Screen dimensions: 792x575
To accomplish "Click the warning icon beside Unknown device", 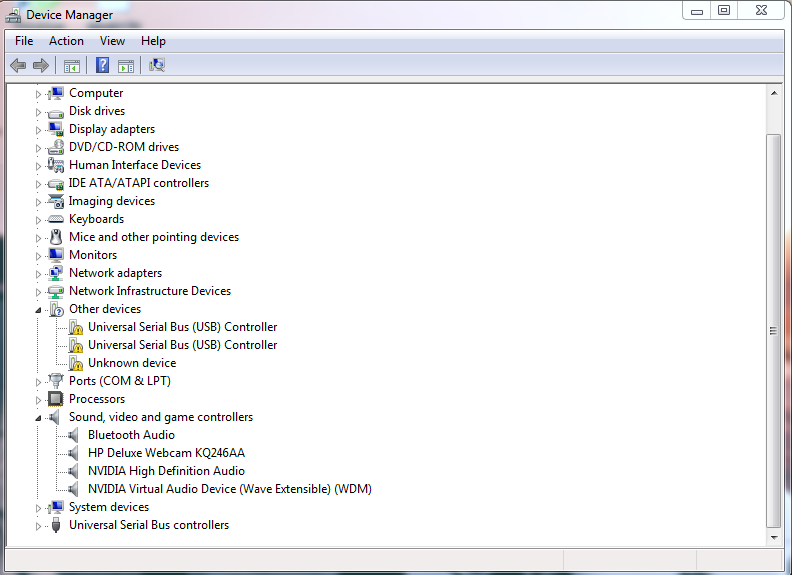I will [x=76, y=363].
